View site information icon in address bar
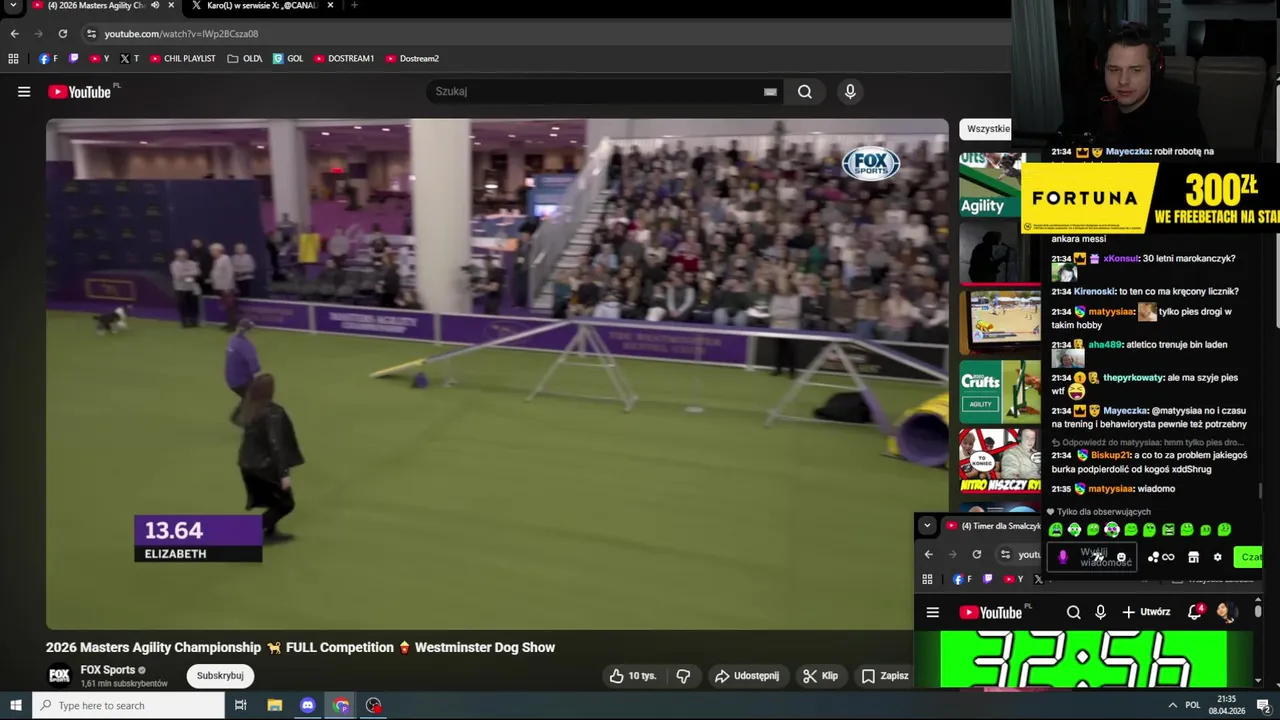Image resolution: width=1280 pixels, height=720 pixels. 91,34
